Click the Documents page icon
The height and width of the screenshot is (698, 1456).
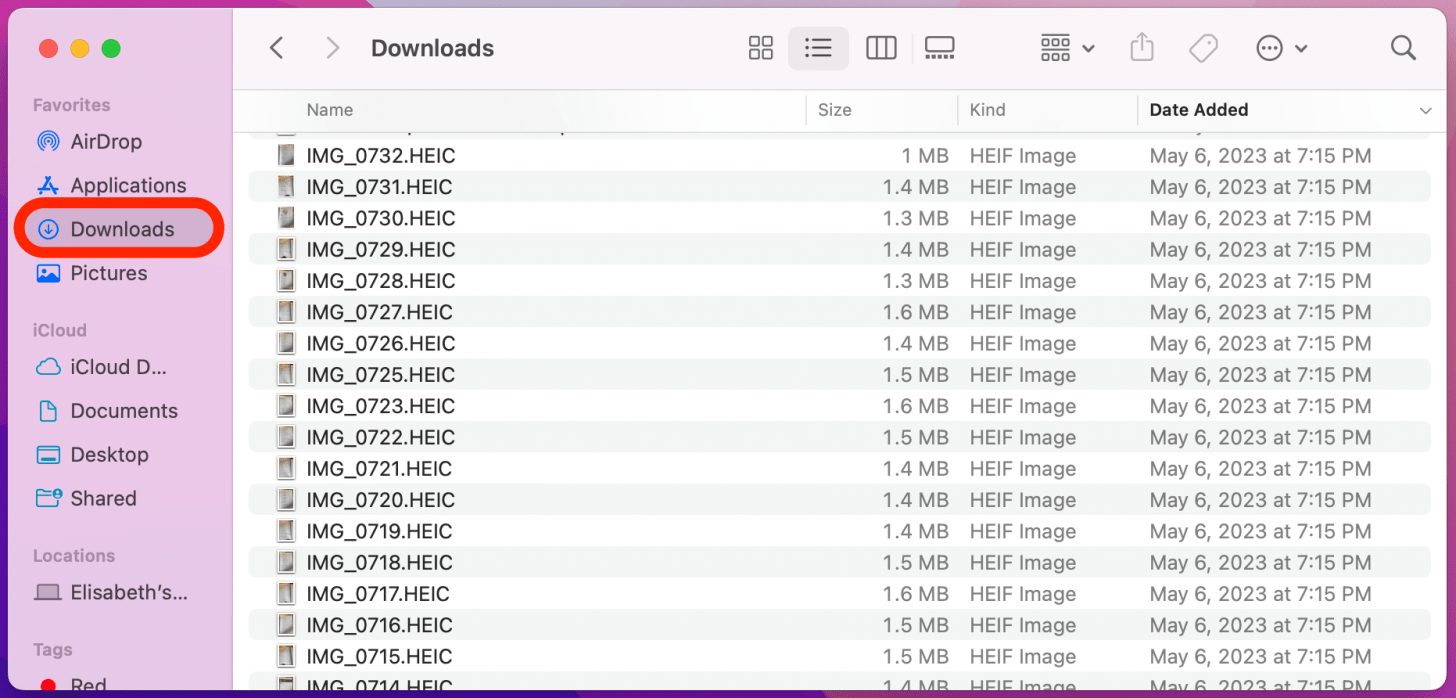click(48, 411)
